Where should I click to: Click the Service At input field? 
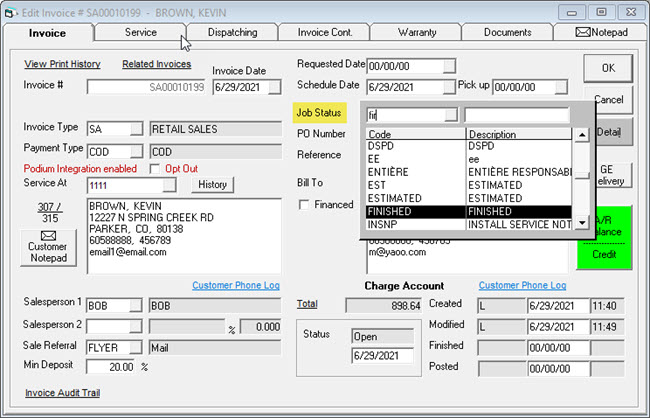coord(125,185)
